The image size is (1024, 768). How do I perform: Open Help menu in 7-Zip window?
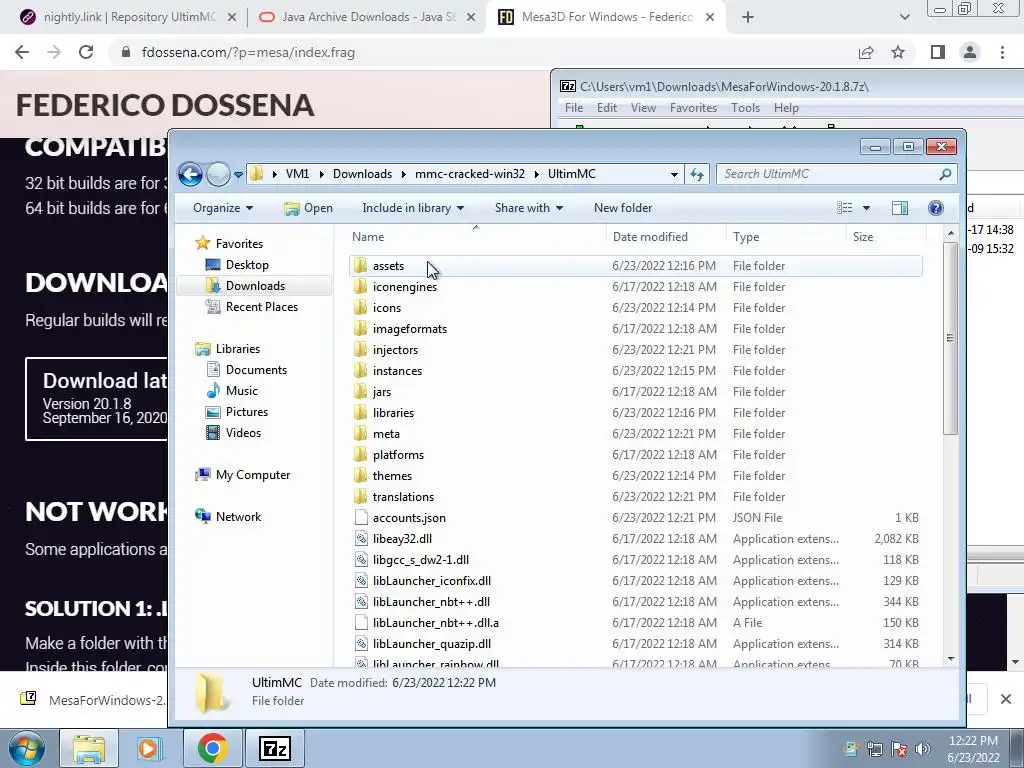tap(786, 108)
